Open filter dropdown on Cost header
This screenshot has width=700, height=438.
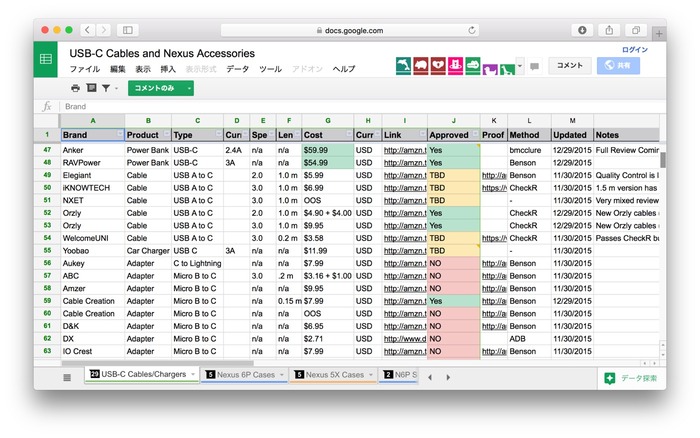coord(349,134)
